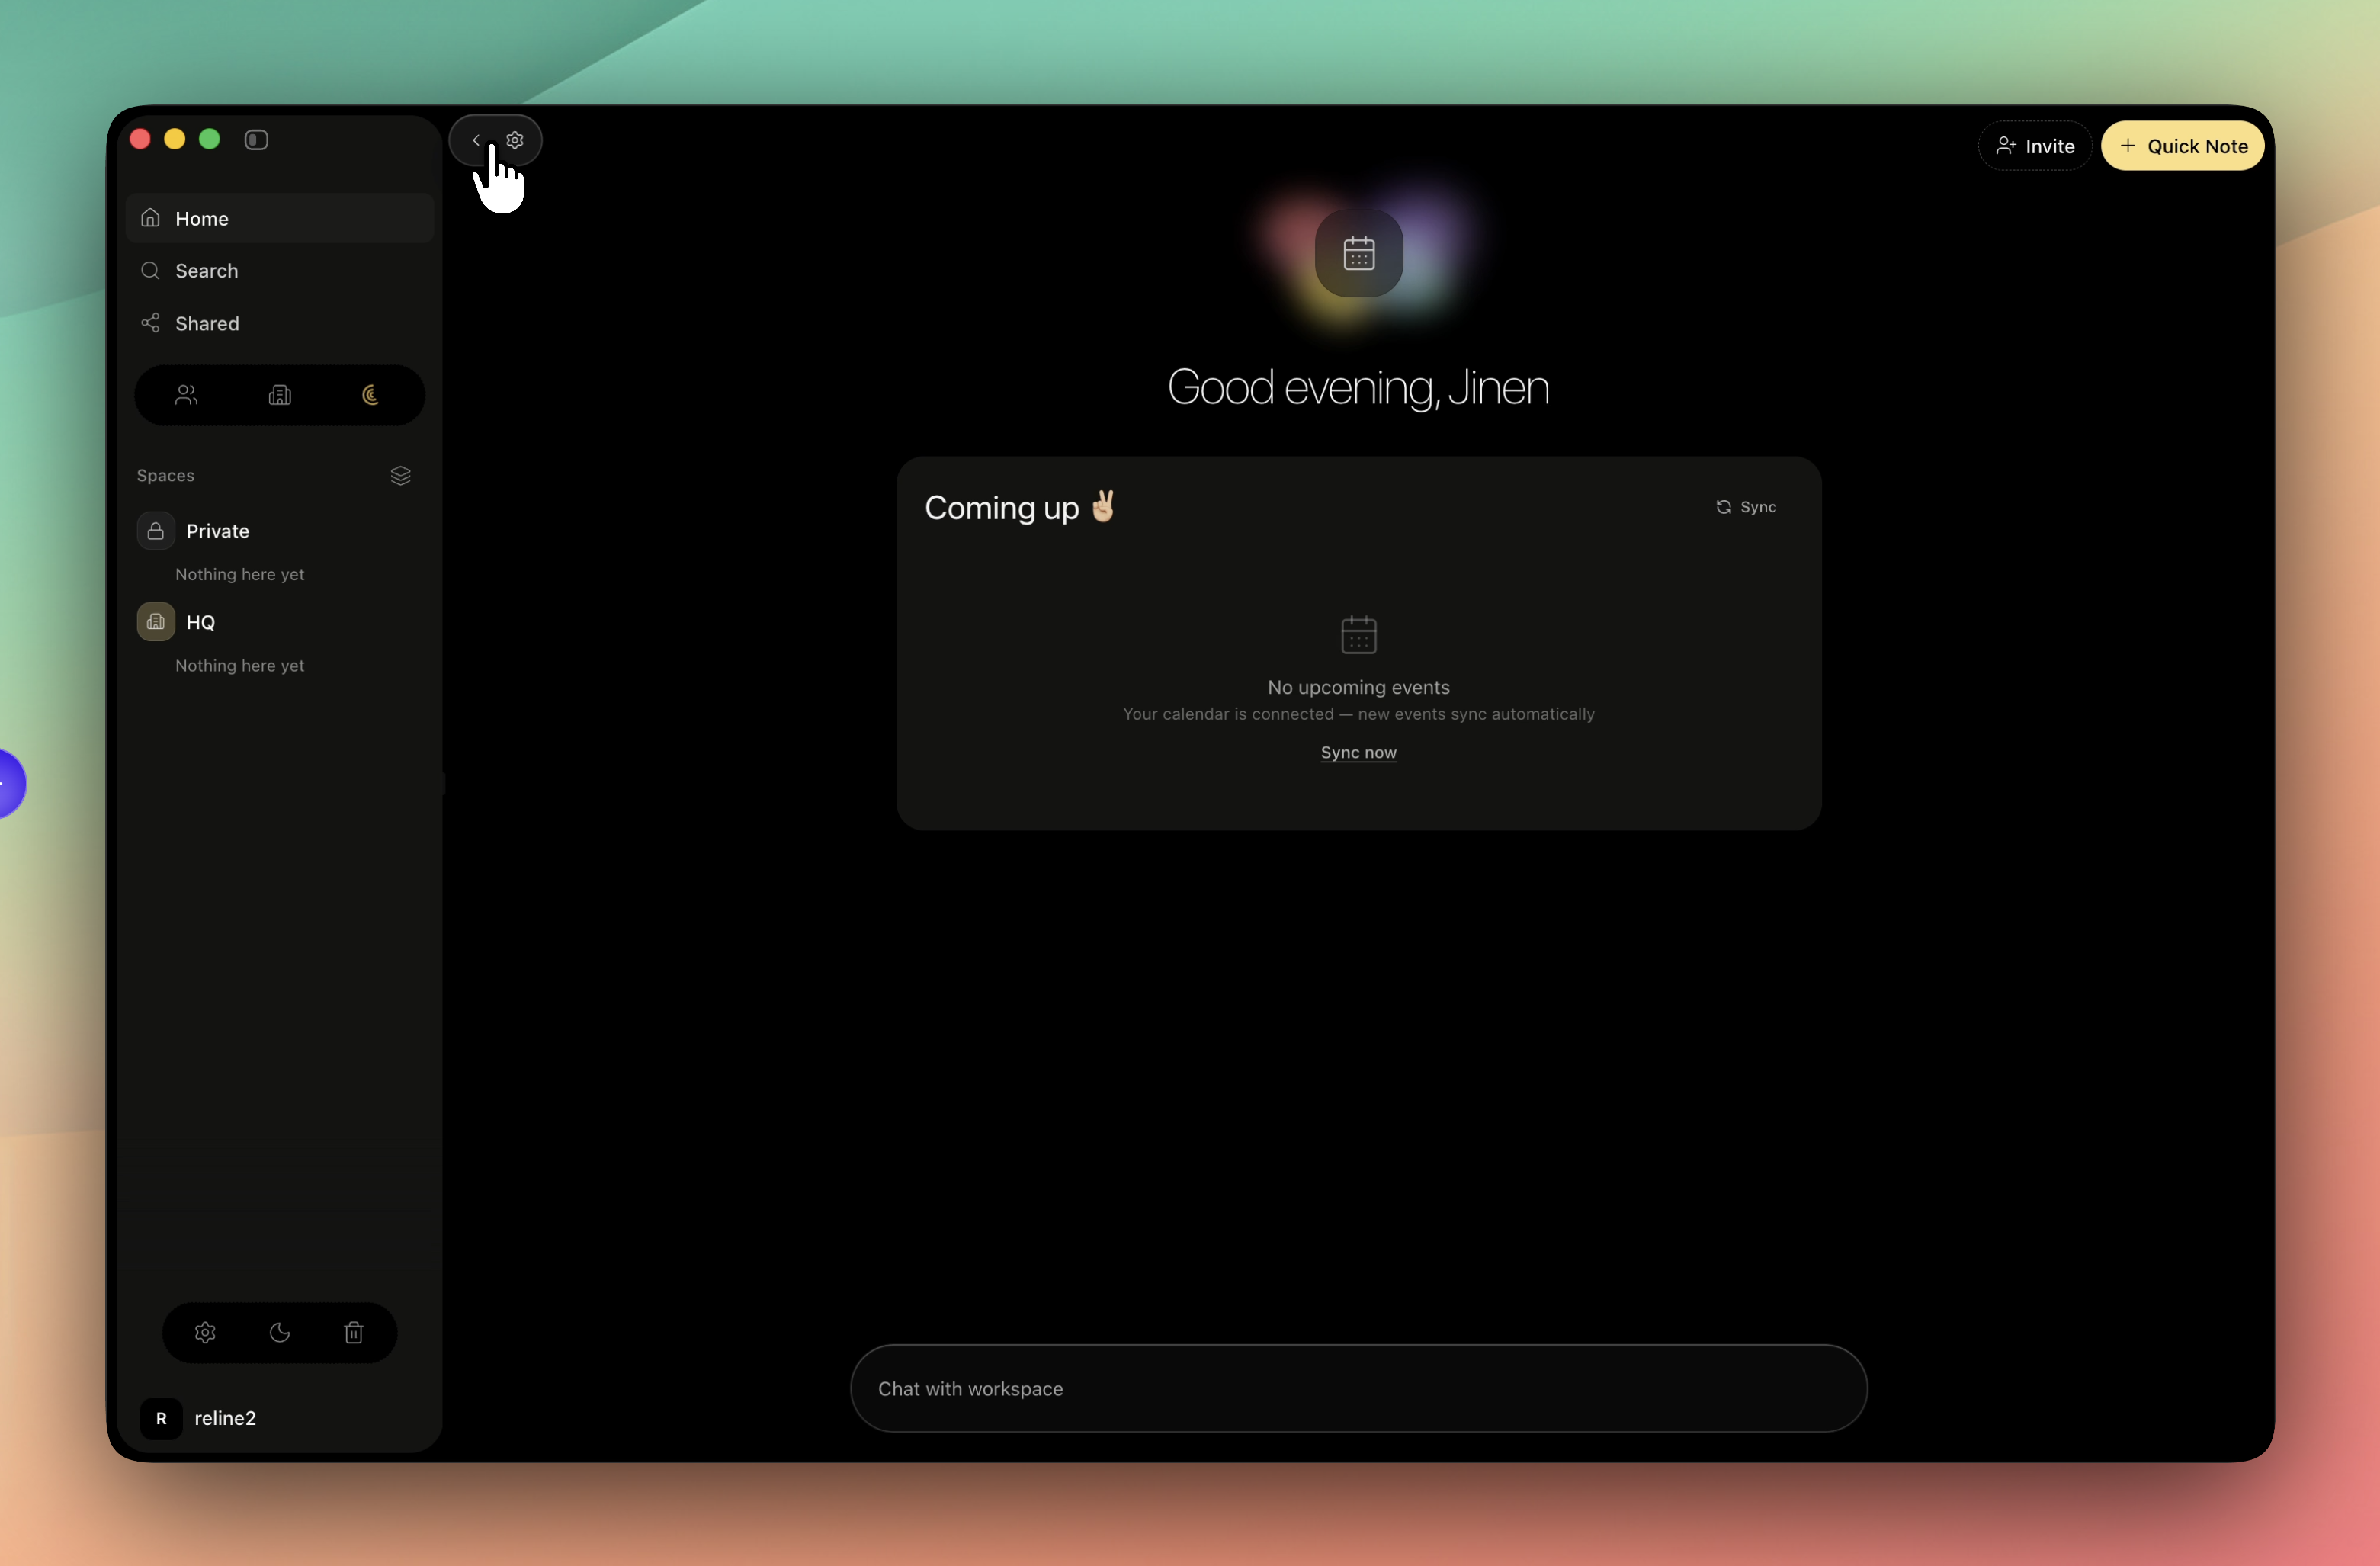
Task: Click Nothing here yet under HQ
Action: click(240, 665)
